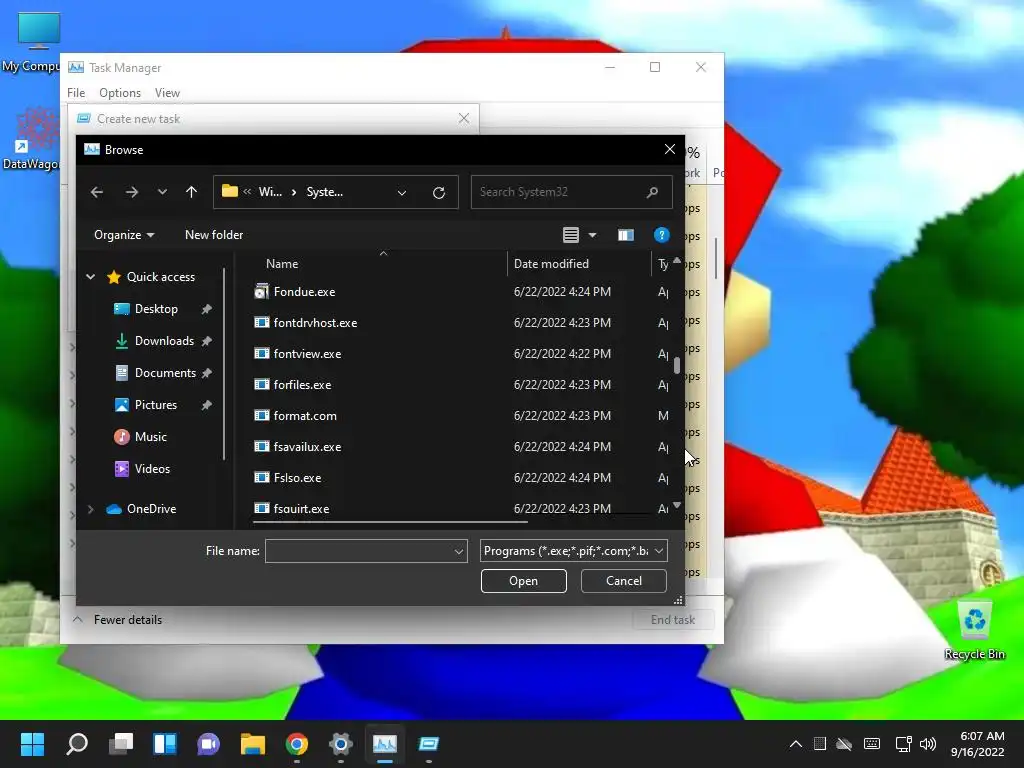Select Quick access in sidebar

161,277
